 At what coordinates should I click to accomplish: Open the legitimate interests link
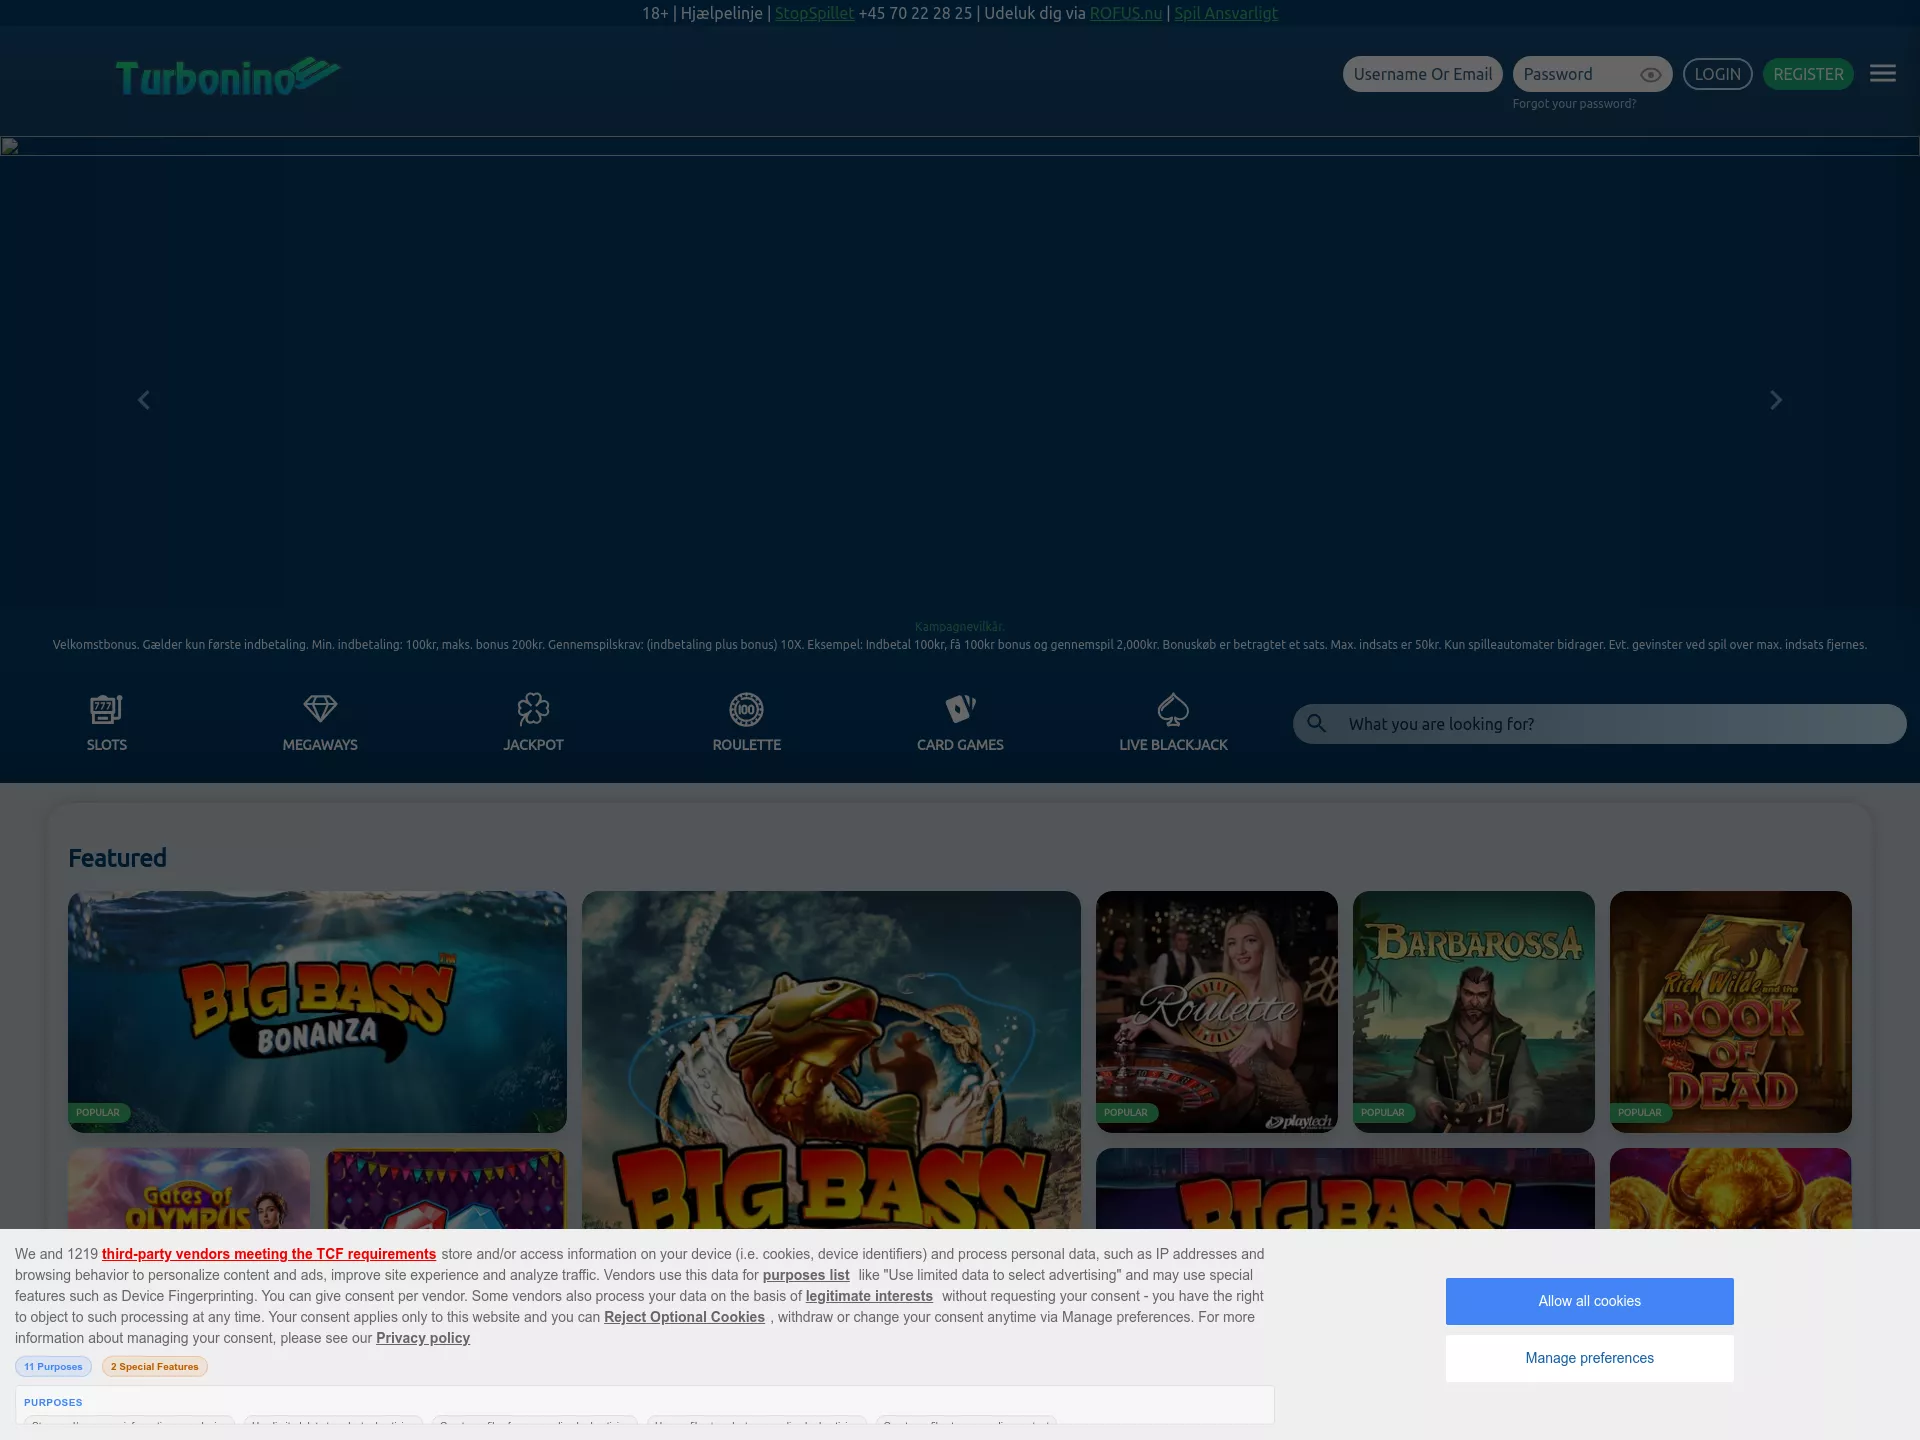tap(869, 1296)
